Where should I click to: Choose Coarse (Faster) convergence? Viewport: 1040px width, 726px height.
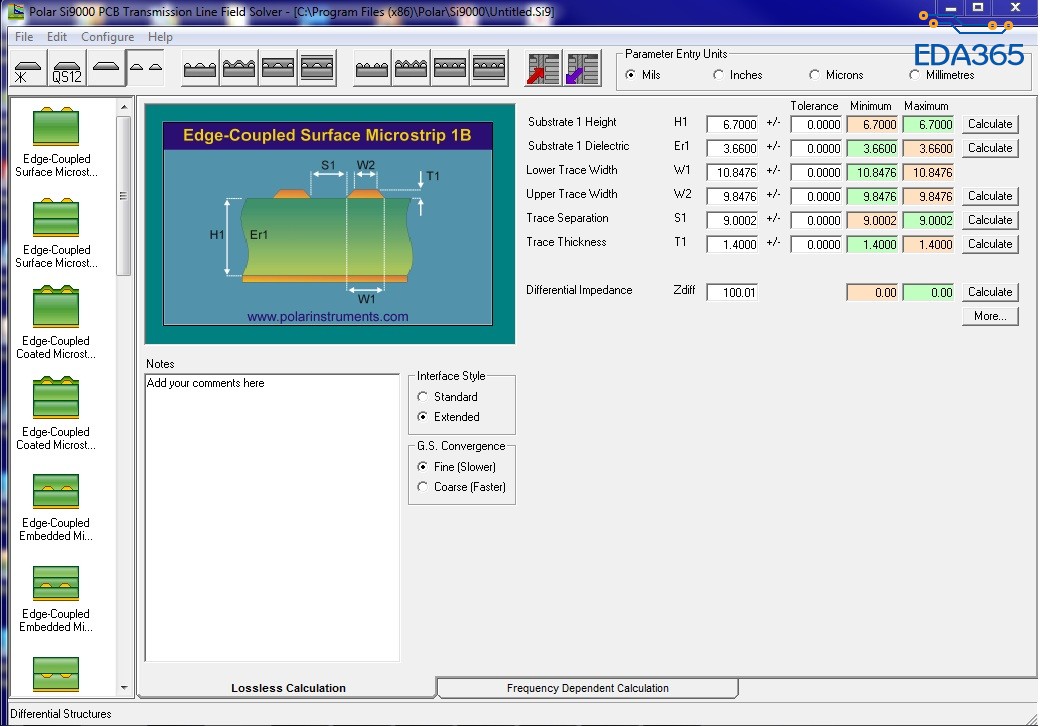(x=423, y=487)
